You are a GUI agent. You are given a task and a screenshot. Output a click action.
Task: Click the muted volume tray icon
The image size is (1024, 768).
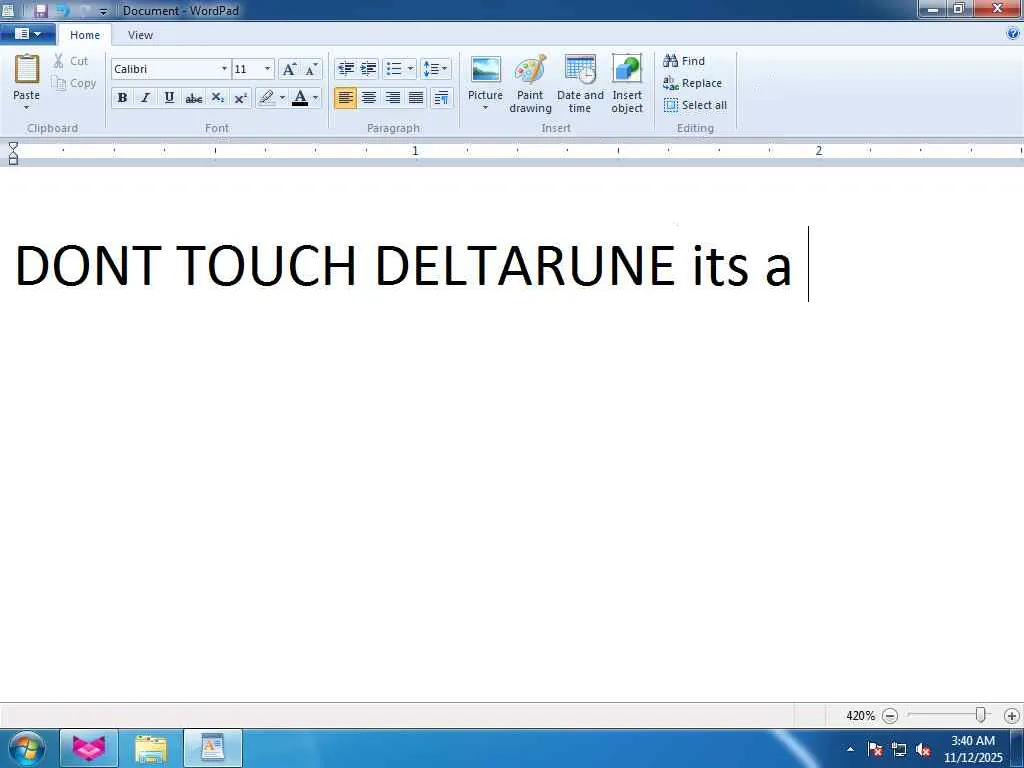pyautogui.click(x=923, y=749)
